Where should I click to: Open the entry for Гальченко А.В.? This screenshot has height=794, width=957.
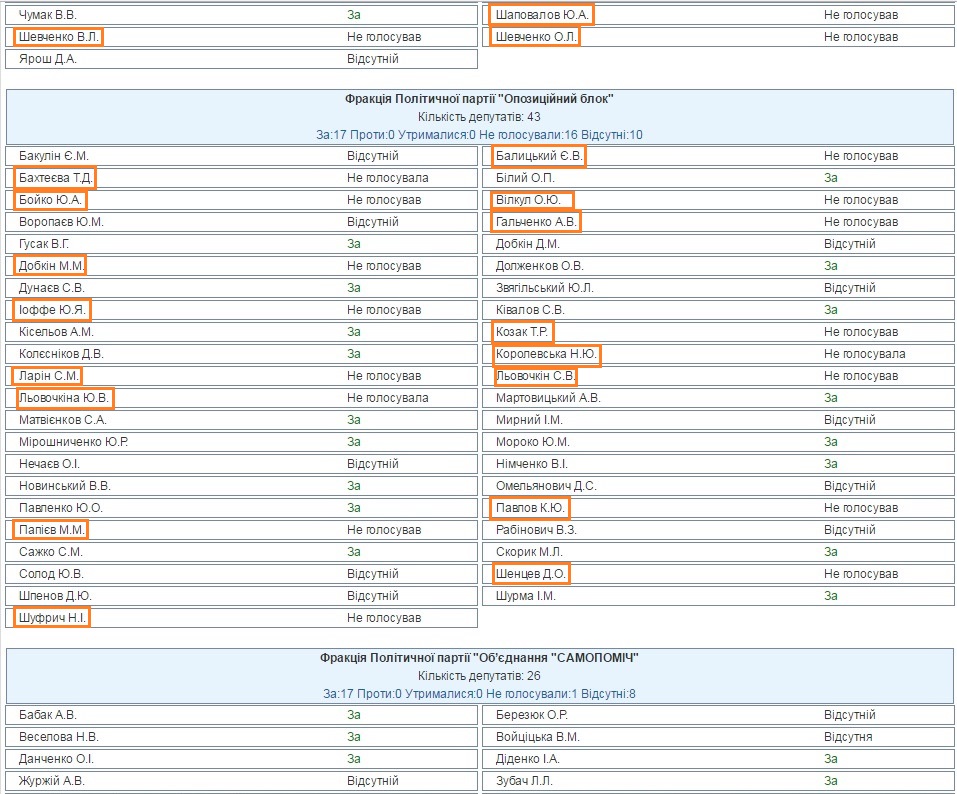click(536, 222)
